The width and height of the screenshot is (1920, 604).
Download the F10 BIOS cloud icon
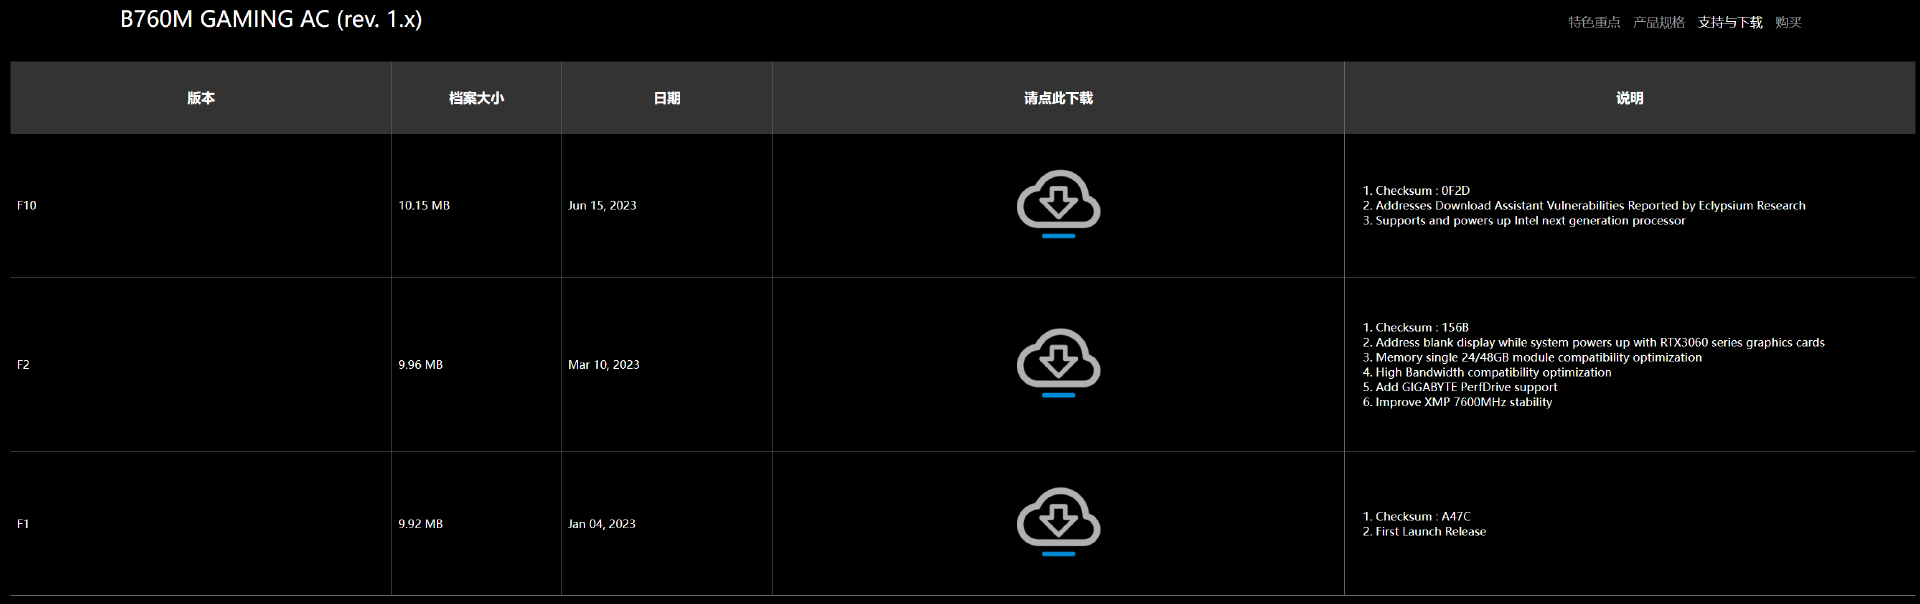tap(1058, 204)
